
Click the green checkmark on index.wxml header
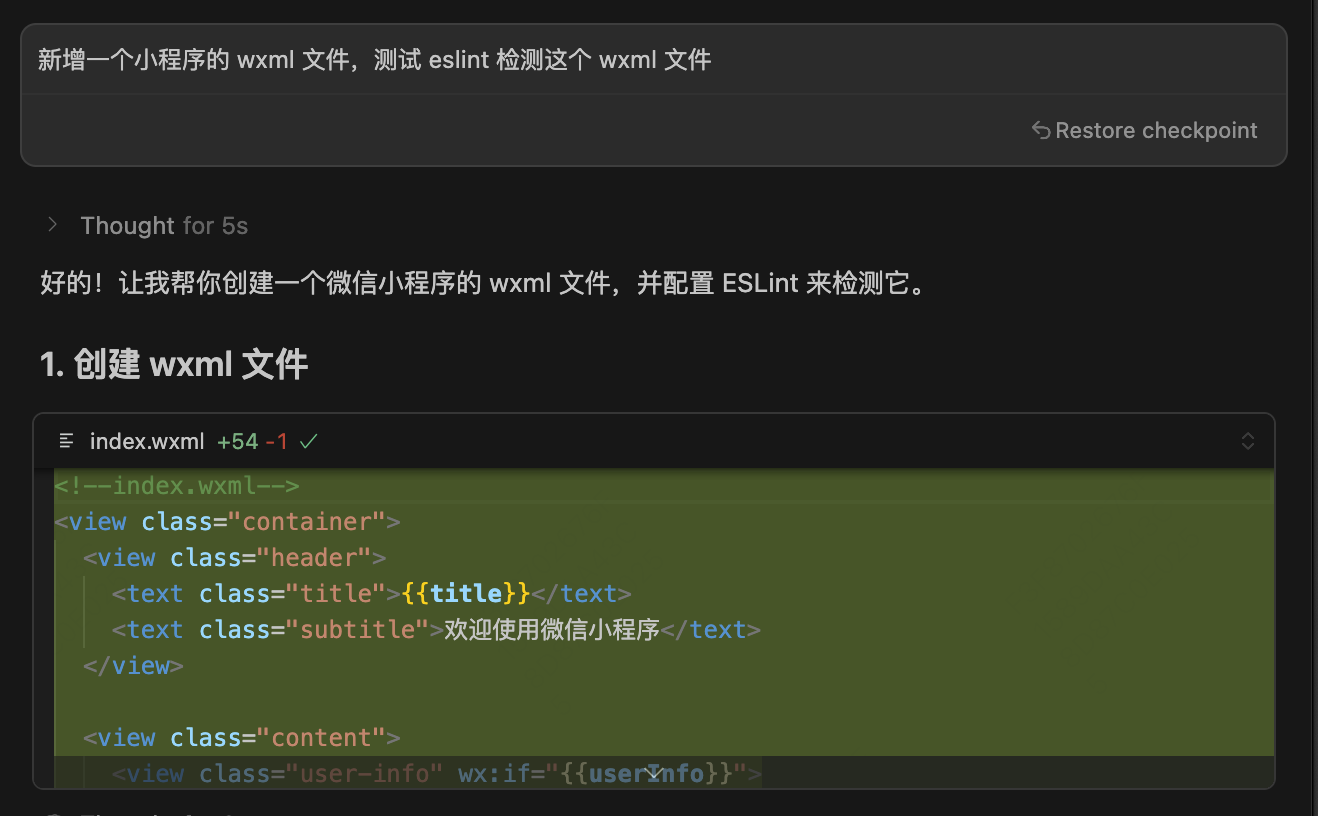coord(306,440)
